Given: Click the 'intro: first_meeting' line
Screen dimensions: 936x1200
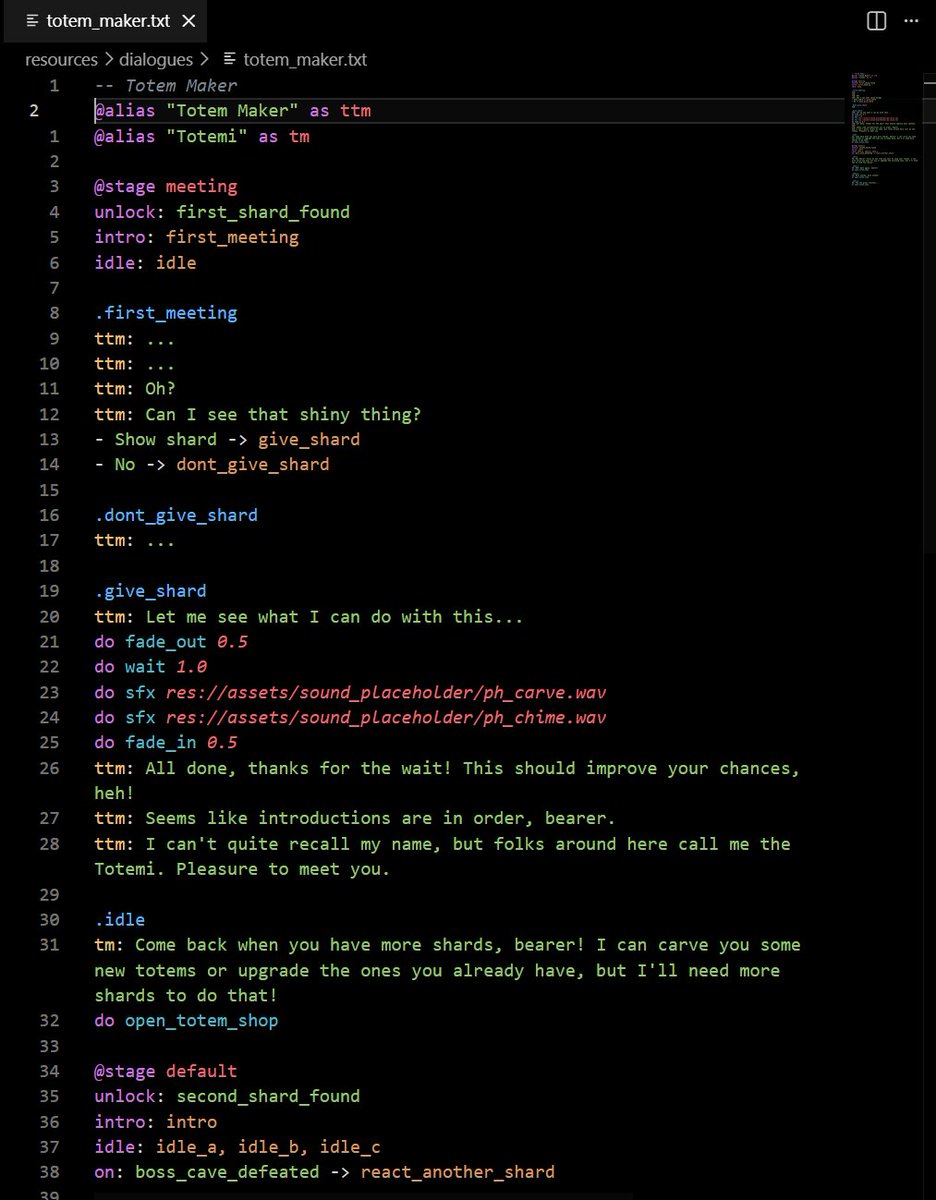Looking at the screenshot, I should click(x=197, y=237).
